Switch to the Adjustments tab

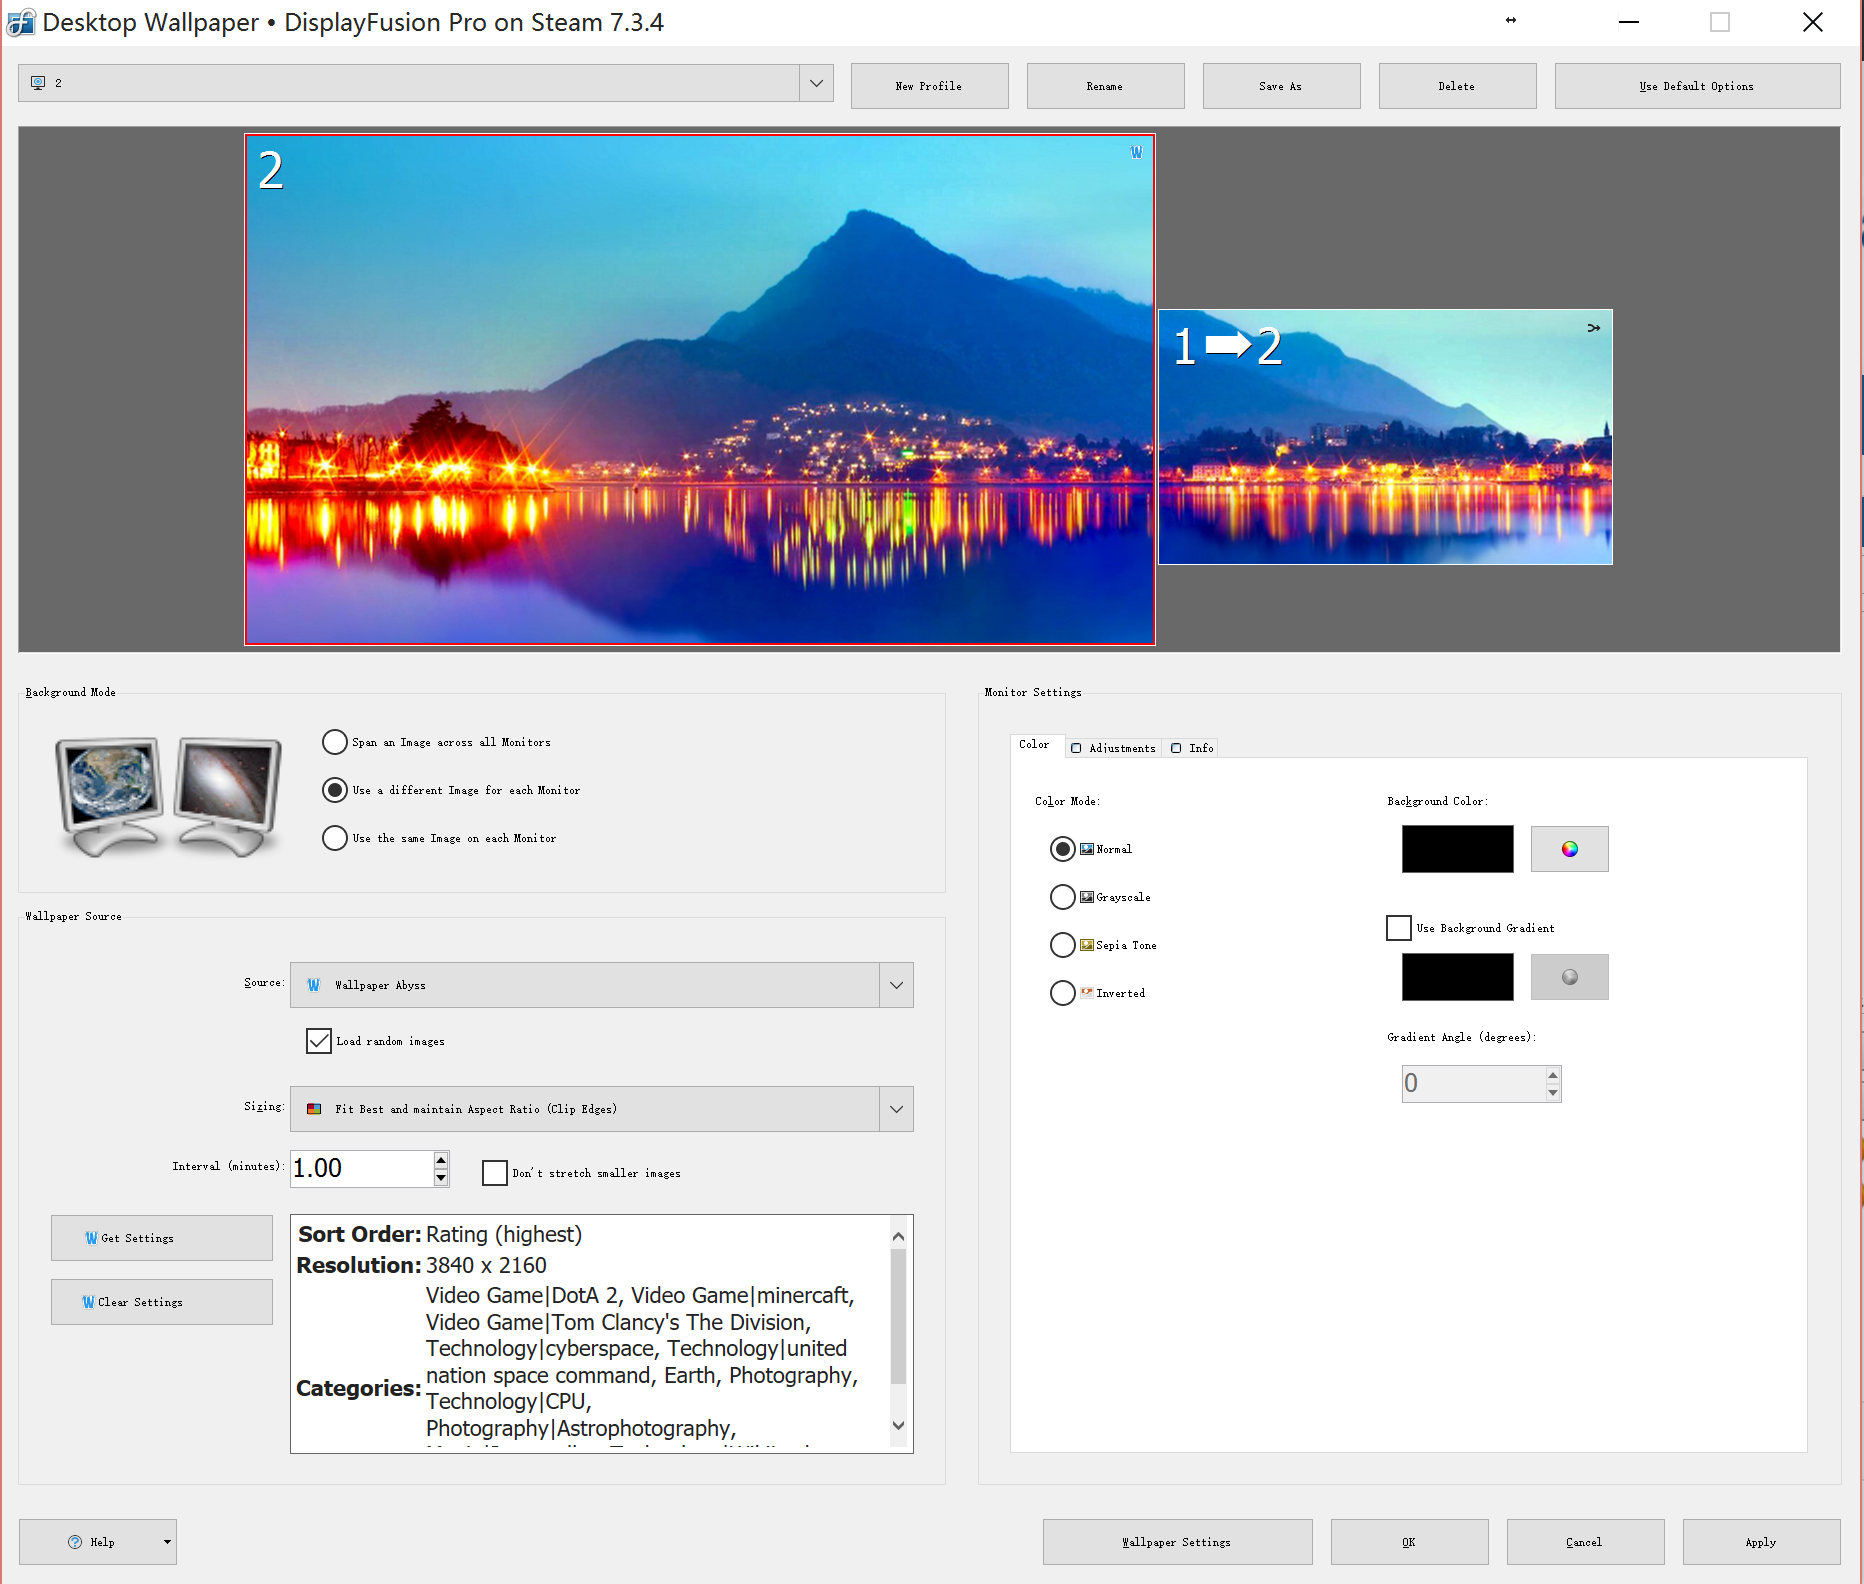click(x=1113, y=748)
